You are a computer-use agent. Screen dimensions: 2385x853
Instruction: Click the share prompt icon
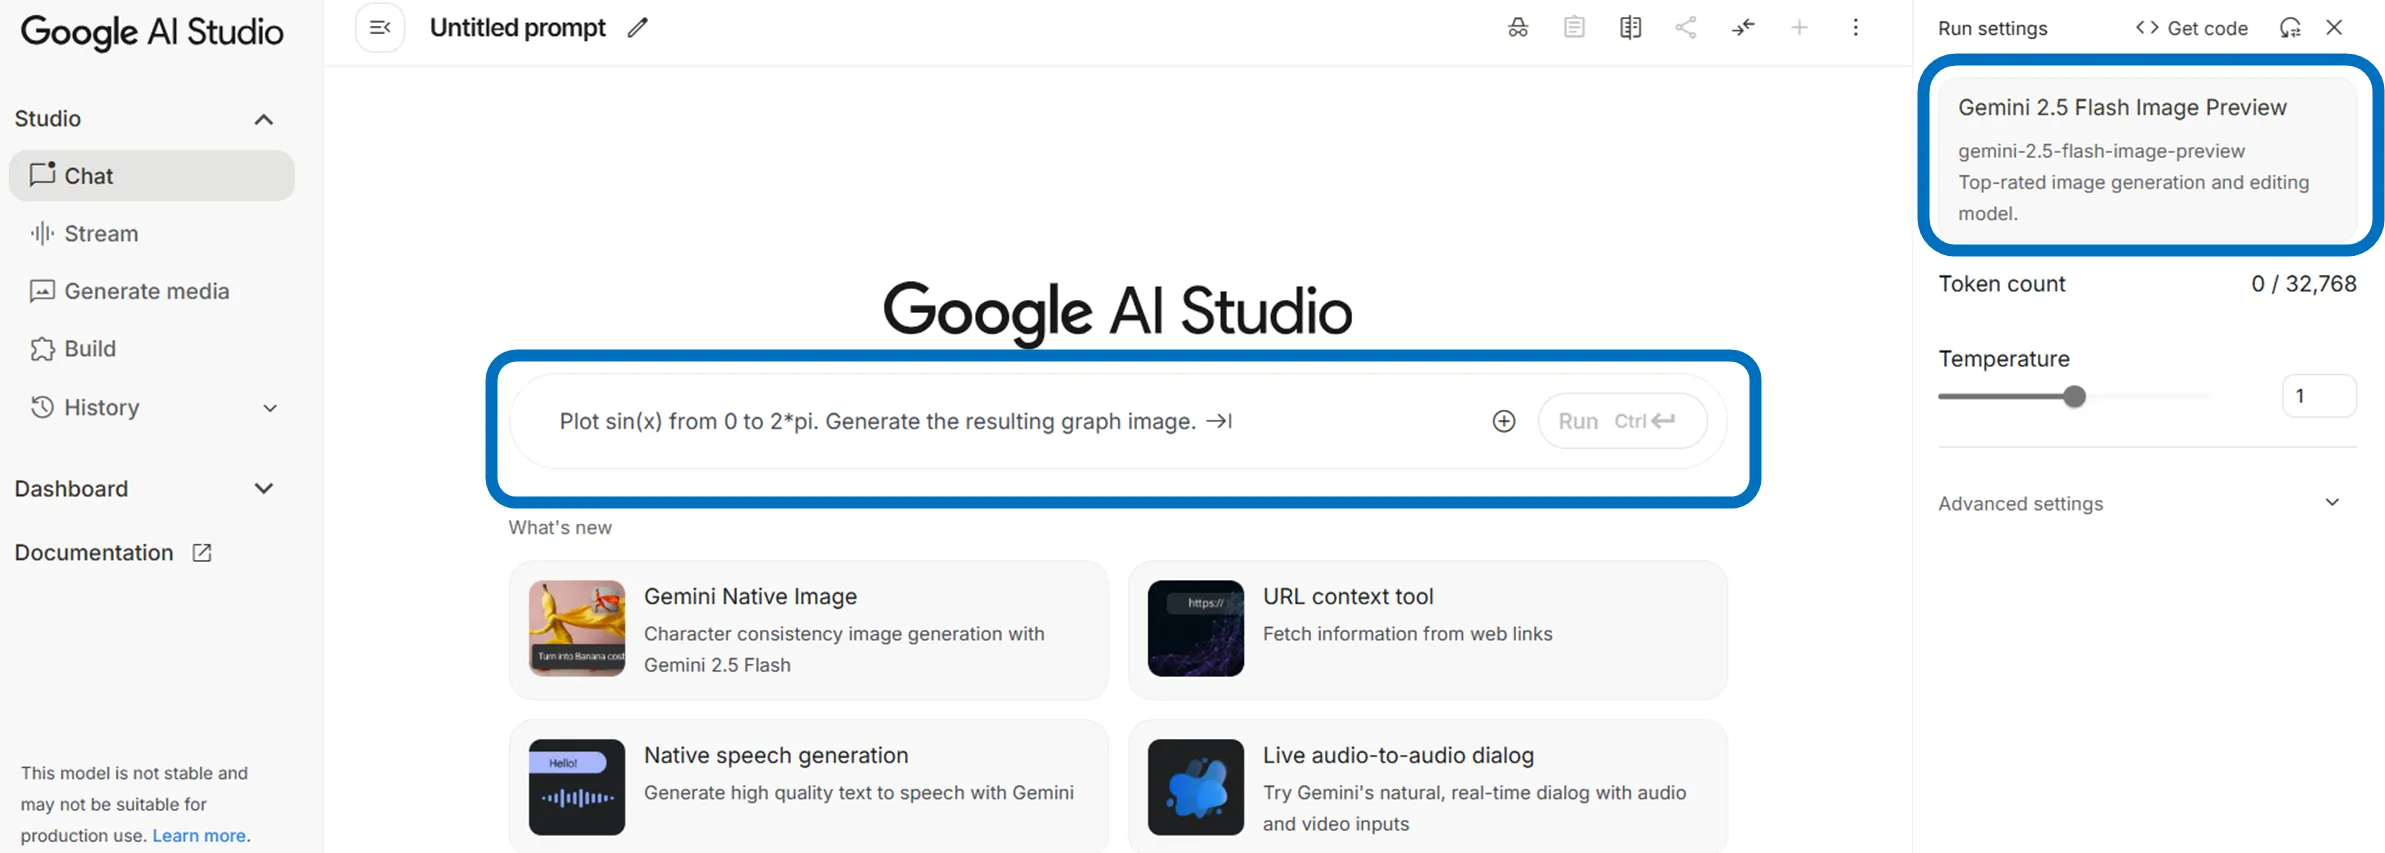coord(1686,28)
